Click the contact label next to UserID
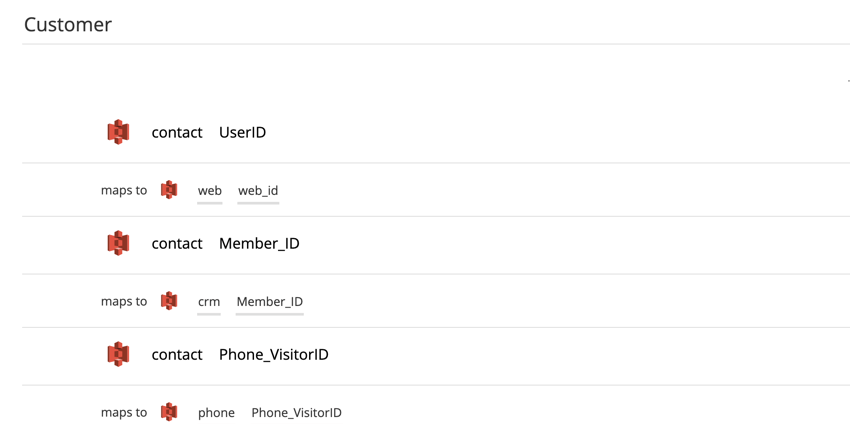 pyautogui.click(x=177, y=132)
